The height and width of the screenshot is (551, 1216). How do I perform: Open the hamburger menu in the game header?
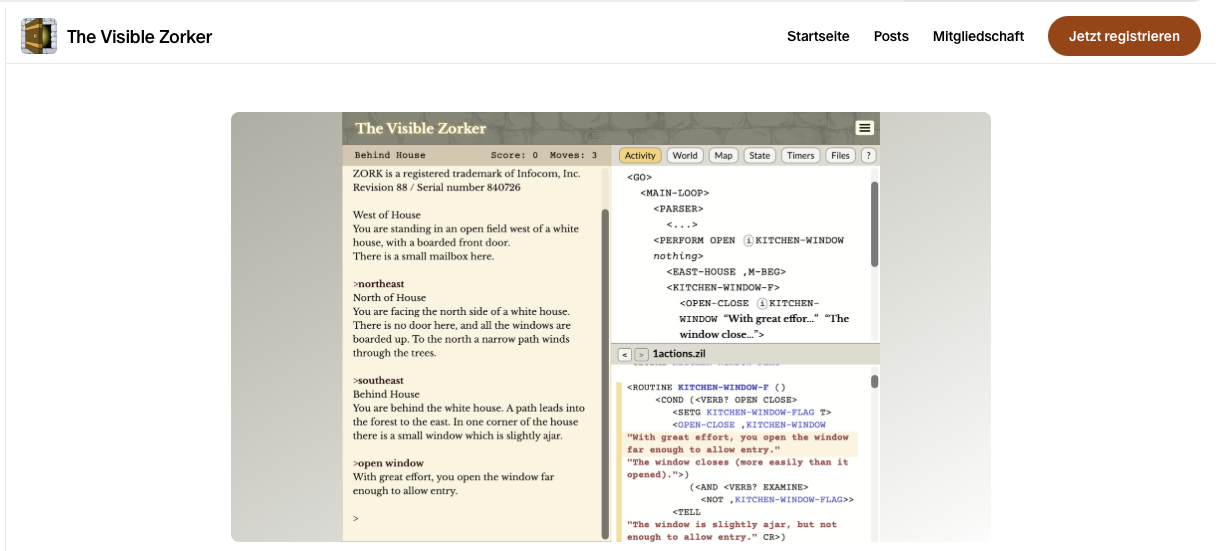point(865,128)
